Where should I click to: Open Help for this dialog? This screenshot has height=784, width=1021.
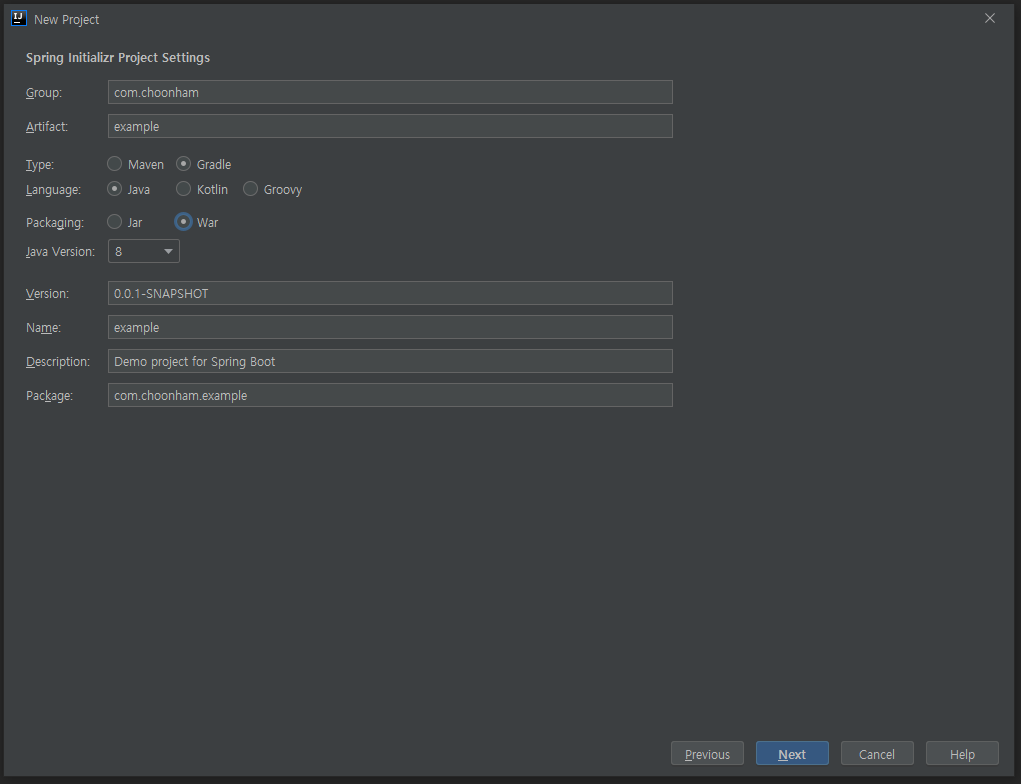962,754
